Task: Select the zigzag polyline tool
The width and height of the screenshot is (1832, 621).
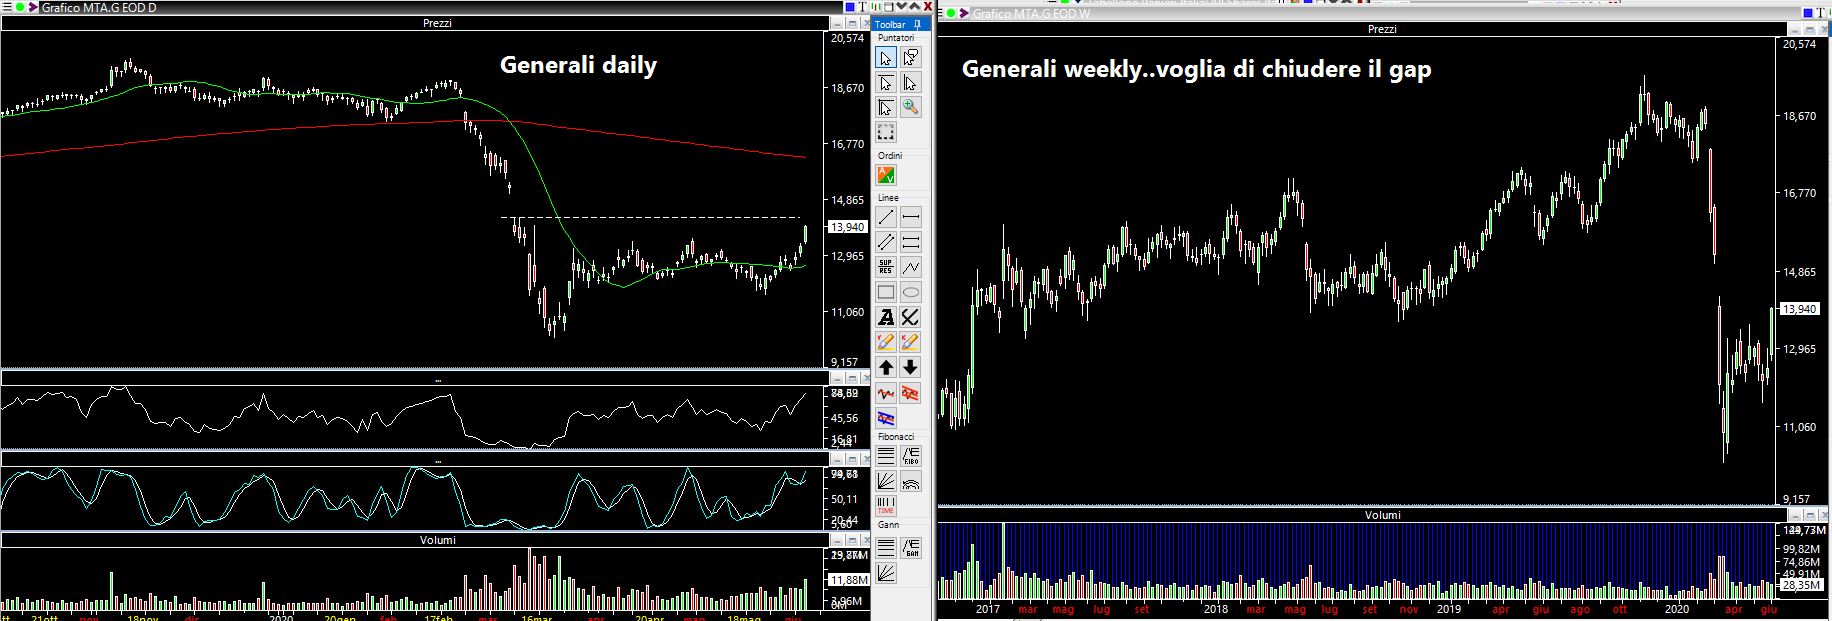Action: pyautogui.click(x=911, y=267)
